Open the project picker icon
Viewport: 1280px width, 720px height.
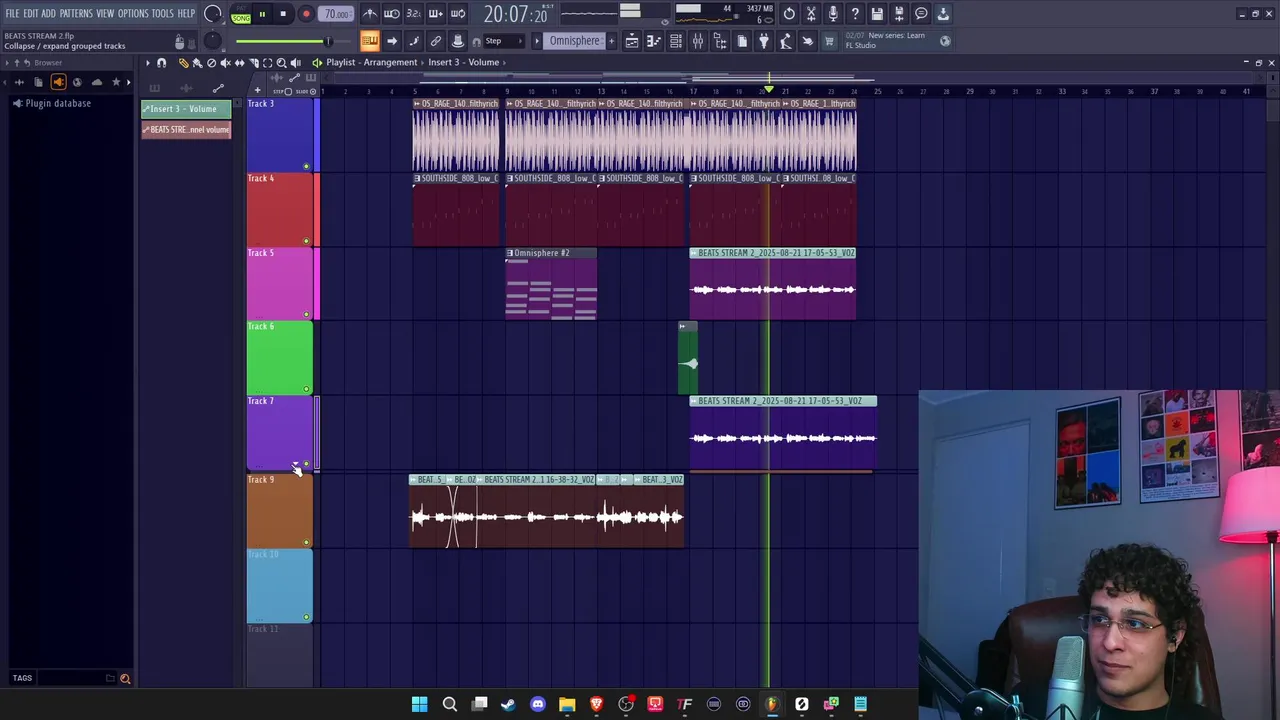click(x=741, y=41)
